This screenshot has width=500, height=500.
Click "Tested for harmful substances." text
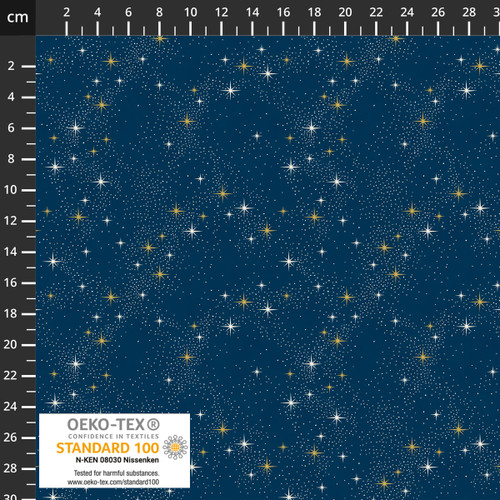116,473
